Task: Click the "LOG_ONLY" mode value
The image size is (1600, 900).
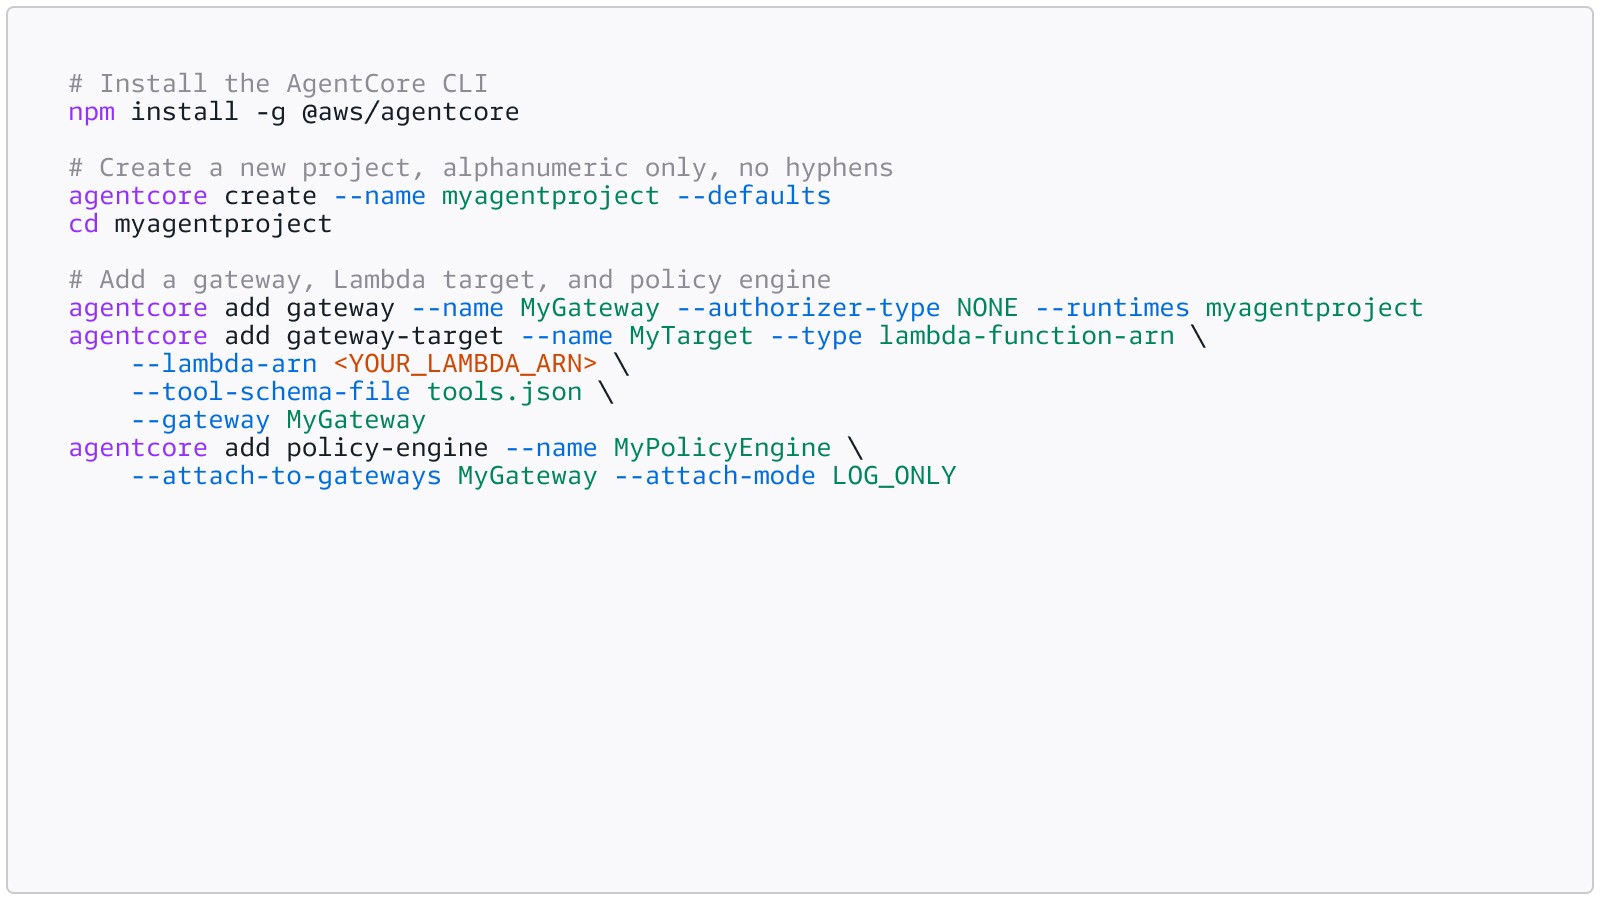Action: tap(894, 476)
